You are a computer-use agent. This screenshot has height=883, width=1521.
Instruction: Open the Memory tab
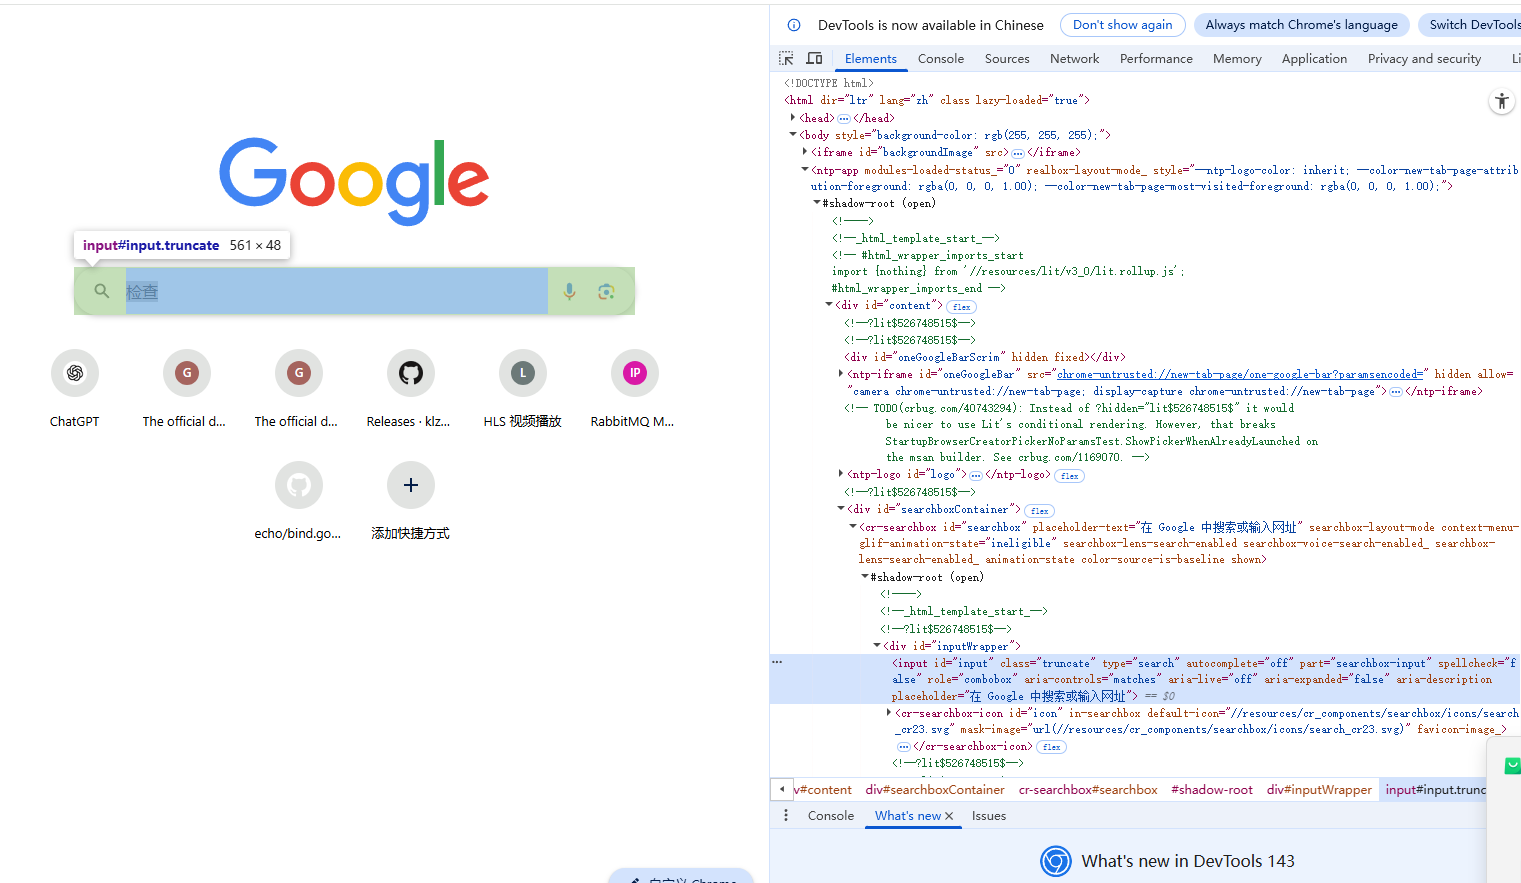[1237, 59]
